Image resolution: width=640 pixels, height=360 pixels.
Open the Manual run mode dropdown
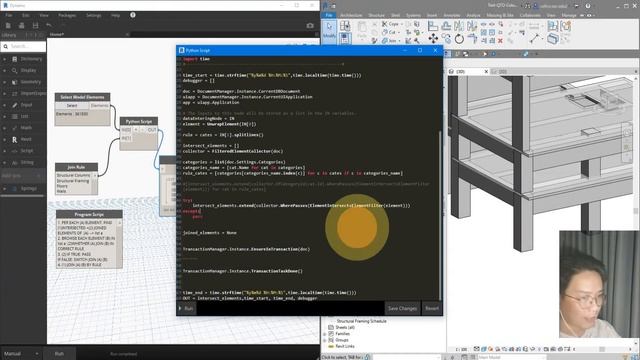pyautogui.click(x=21, y=353)
